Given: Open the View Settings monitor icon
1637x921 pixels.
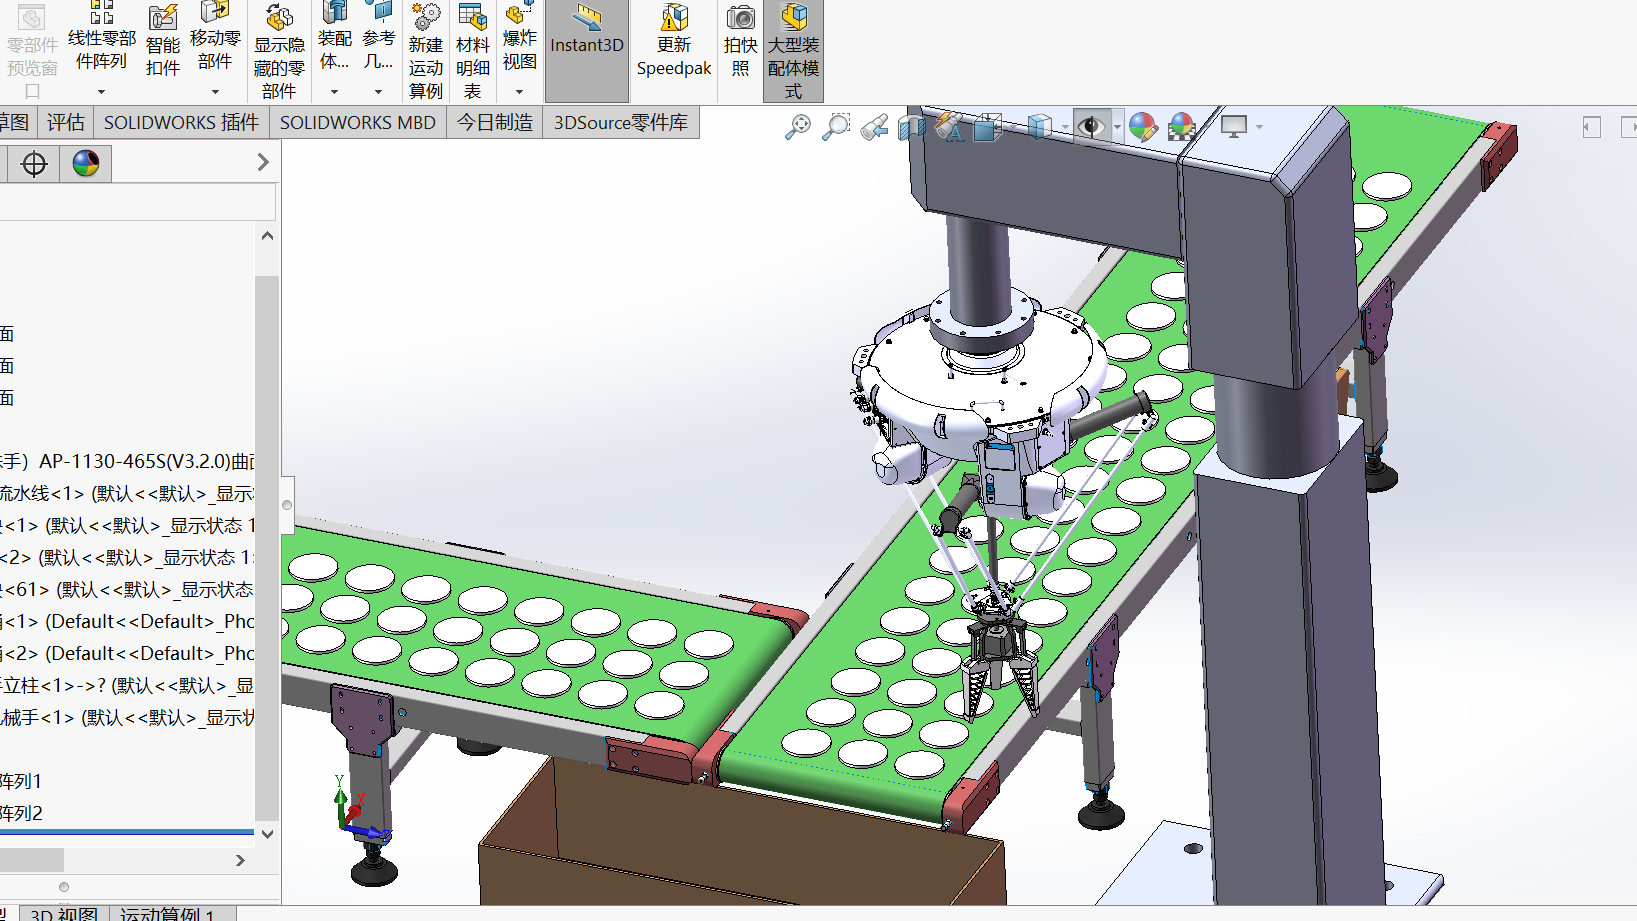Looking at the screenshot, I should click(1233, 127).
